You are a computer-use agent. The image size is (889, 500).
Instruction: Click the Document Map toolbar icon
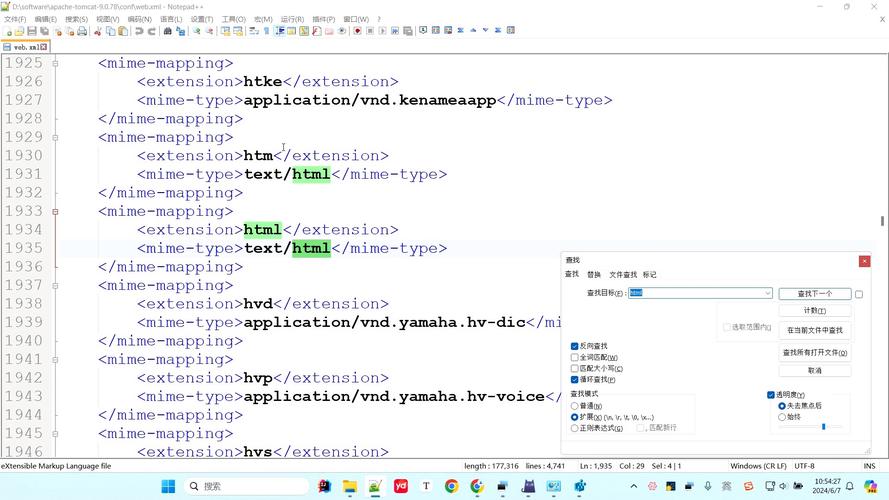[304, 31]
